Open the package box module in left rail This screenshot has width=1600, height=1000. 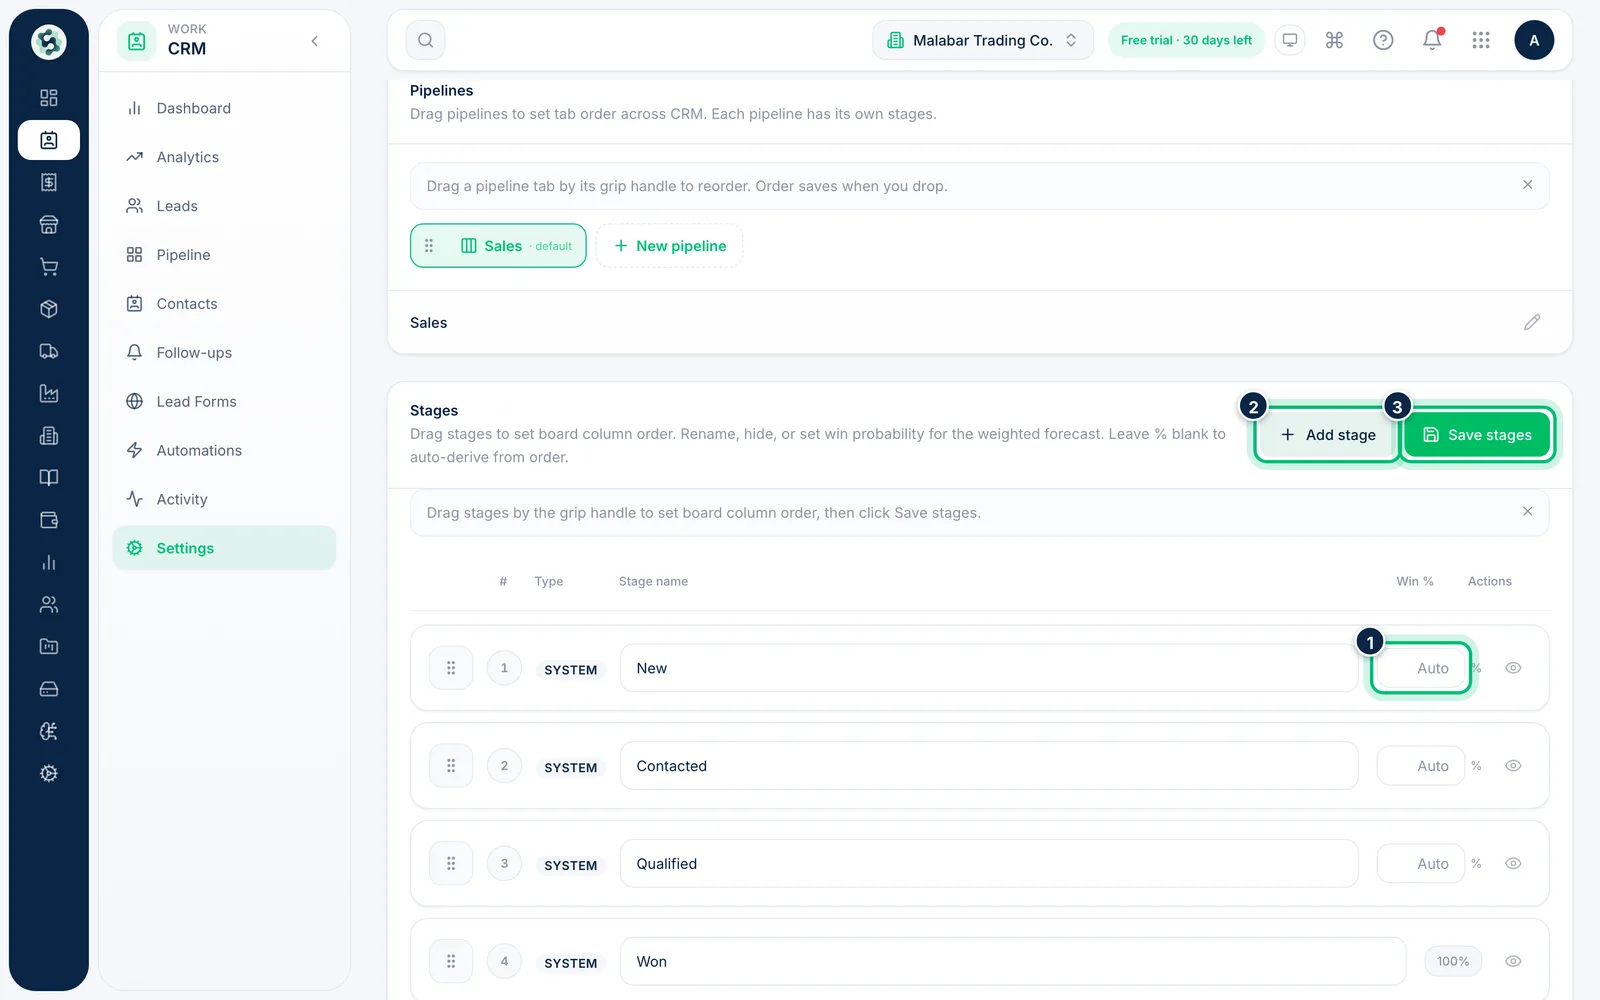click(x=49, y=309)
